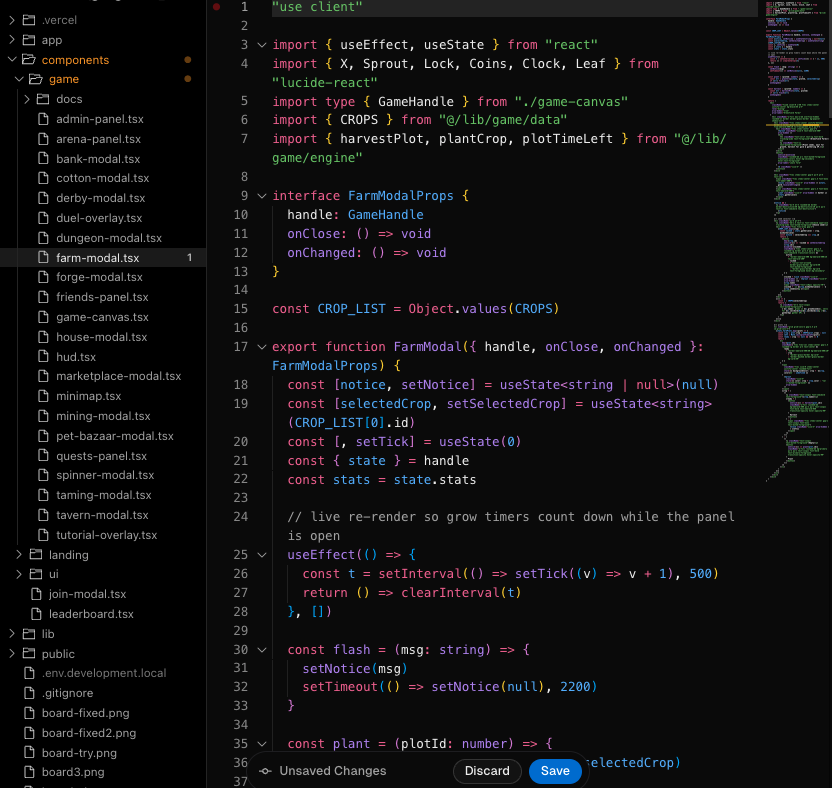Open game-canvas.tsx file
832x788 pixels.
pos(102,317)
